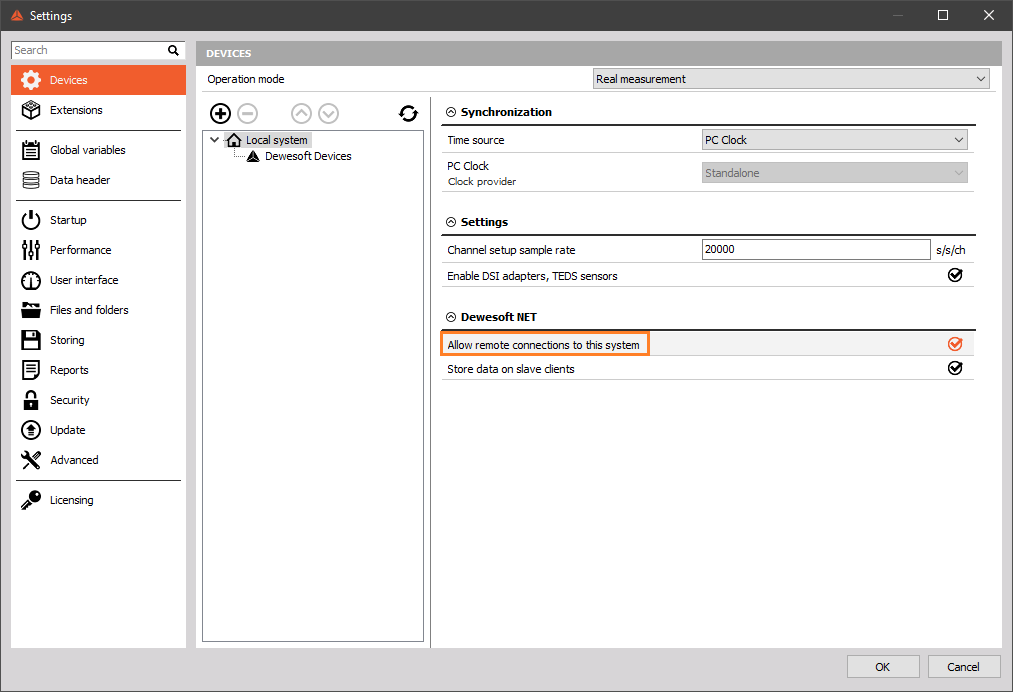Screen dimensions: 1013x692
Task: Open the Storing settings page
Action: (98, 340)
